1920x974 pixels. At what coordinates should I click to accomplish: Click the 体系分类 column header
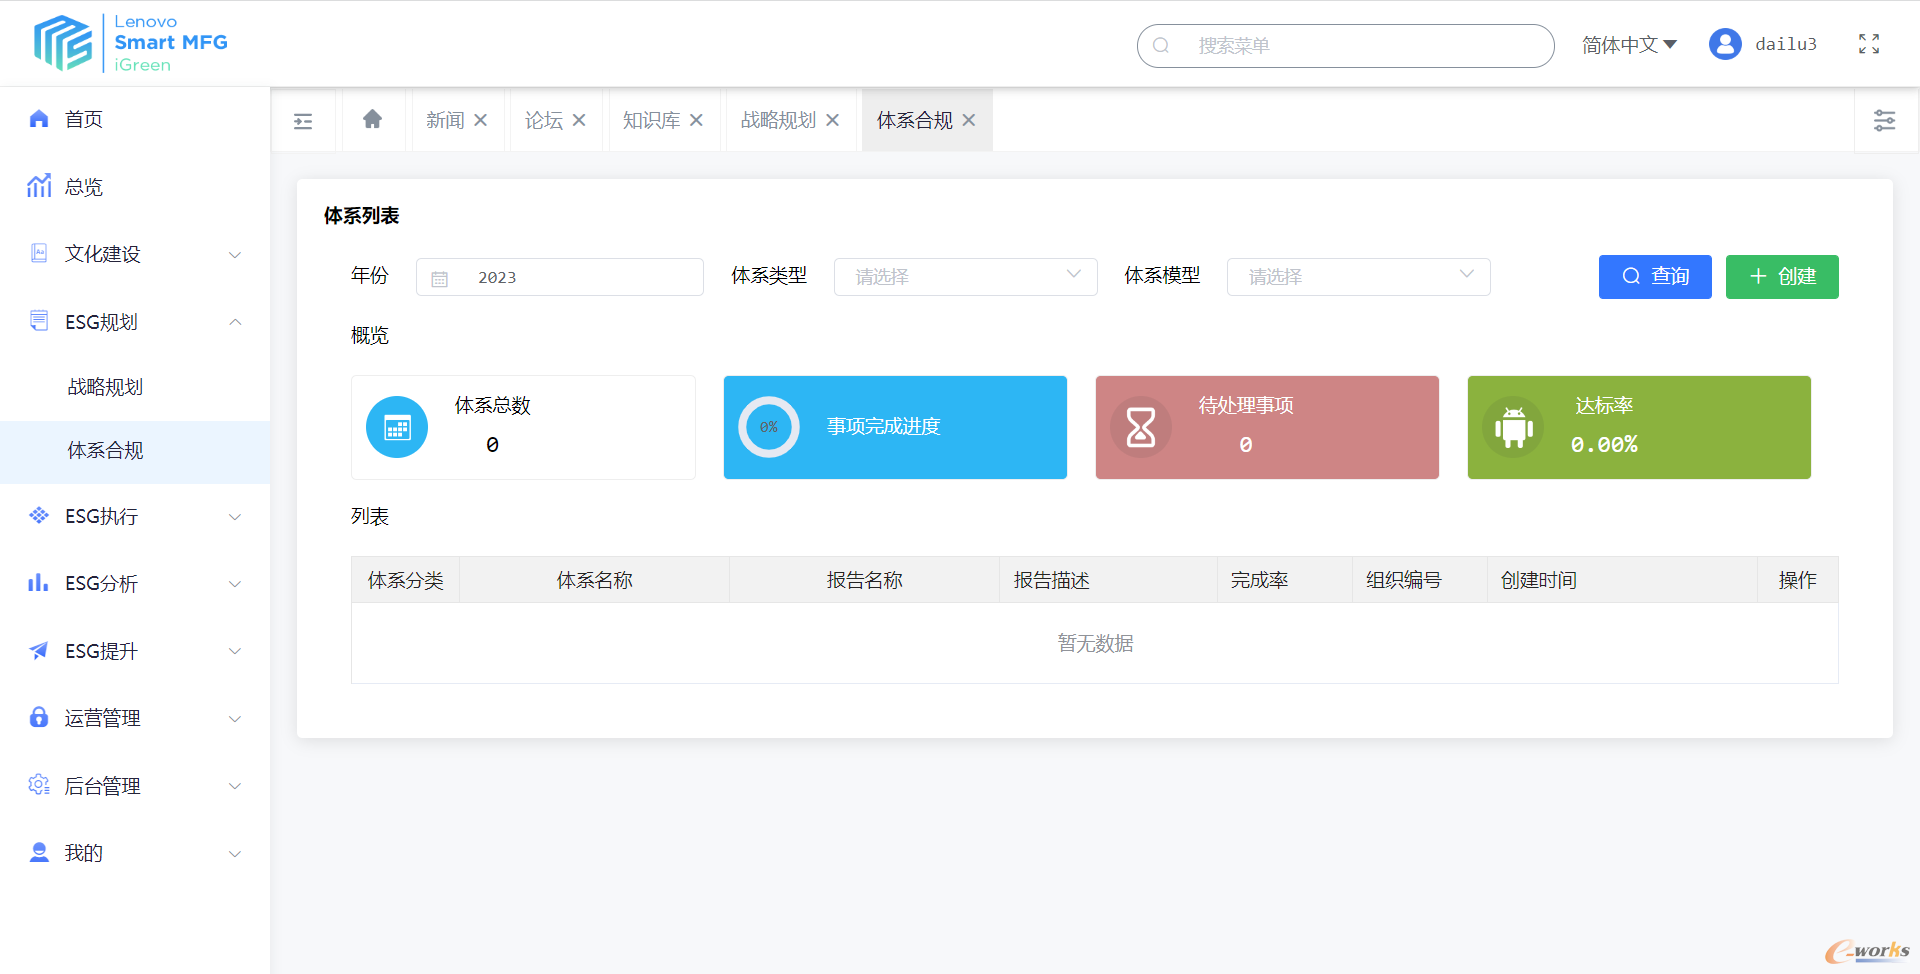tap(406, 581)
